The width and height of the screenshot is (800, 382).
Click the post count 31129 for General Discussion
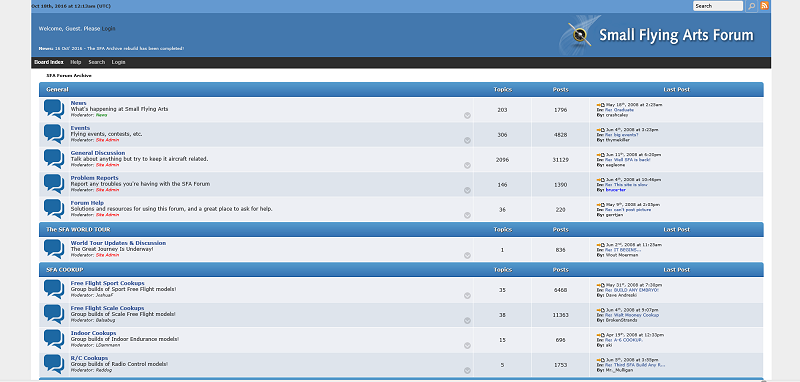(560, 160)
